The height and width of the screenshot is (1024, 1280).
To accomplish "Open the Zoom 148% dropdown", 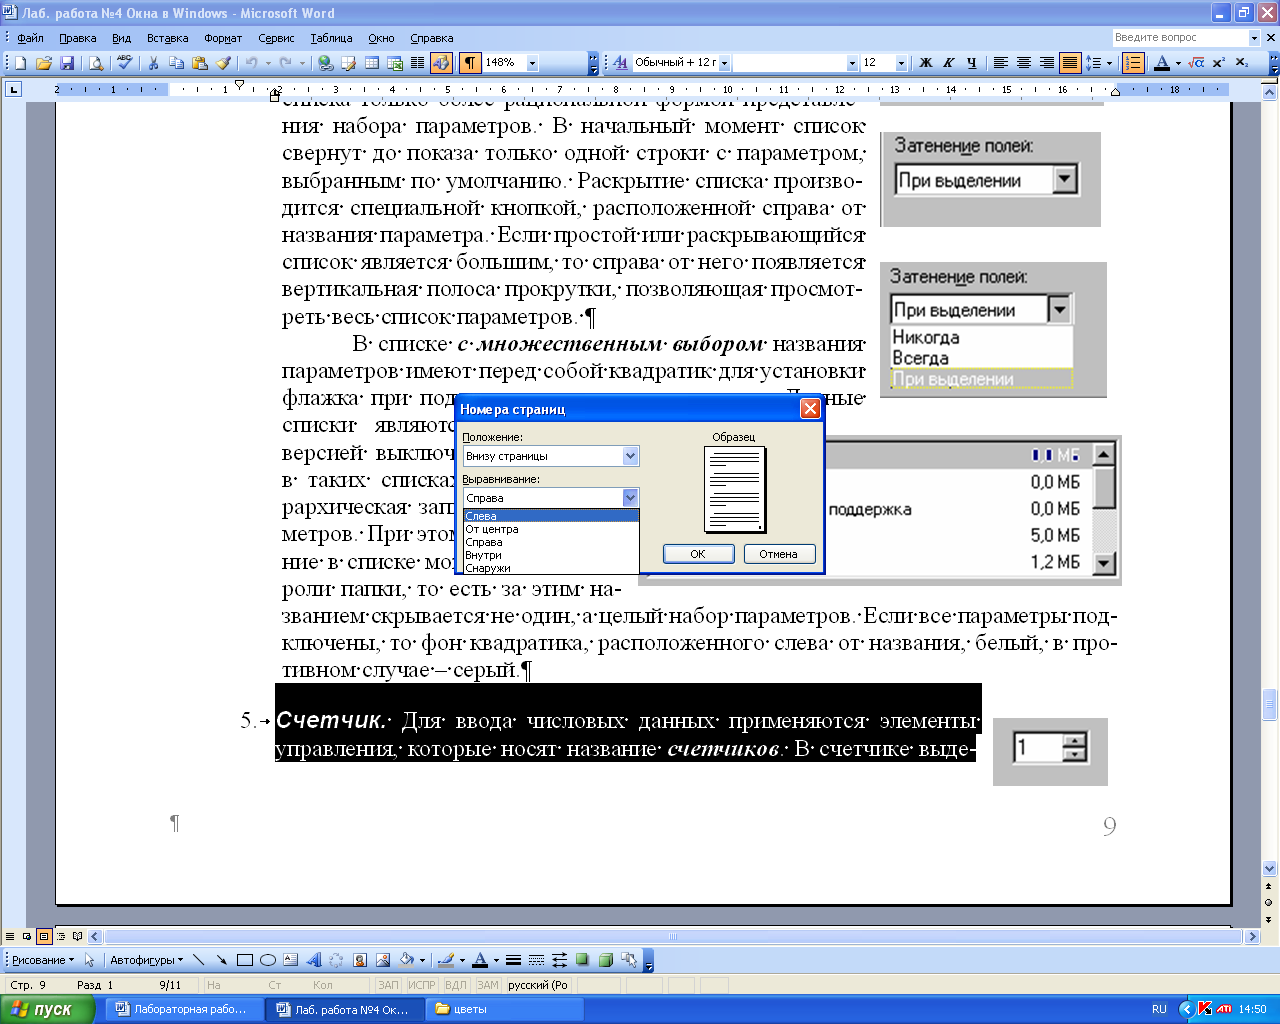I will click(532, 63).
